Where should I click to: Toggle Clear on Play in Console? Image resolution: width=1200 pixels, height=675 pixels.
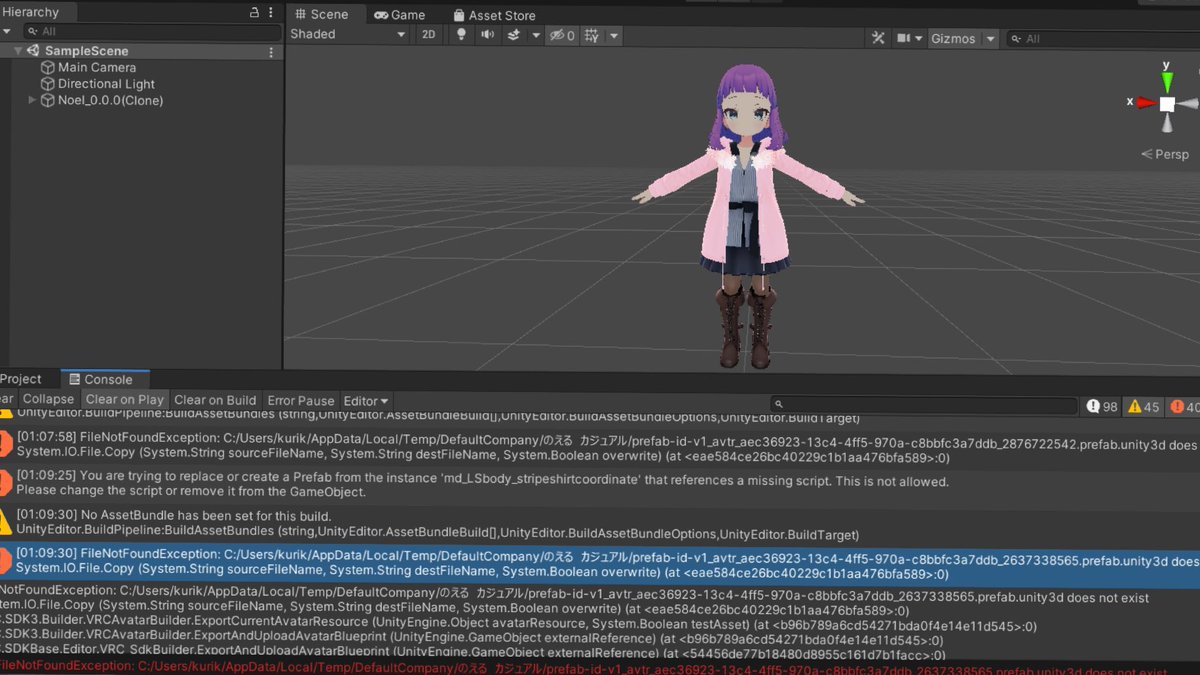(x=125, y=400)
